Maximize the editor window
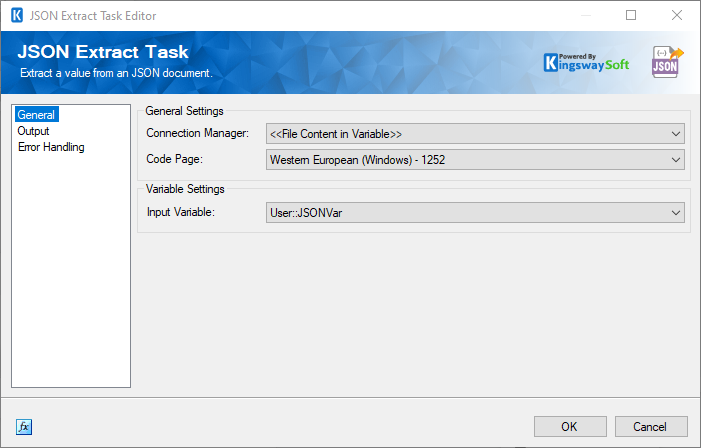The image size is (701, 448). (x=631, y=16)
